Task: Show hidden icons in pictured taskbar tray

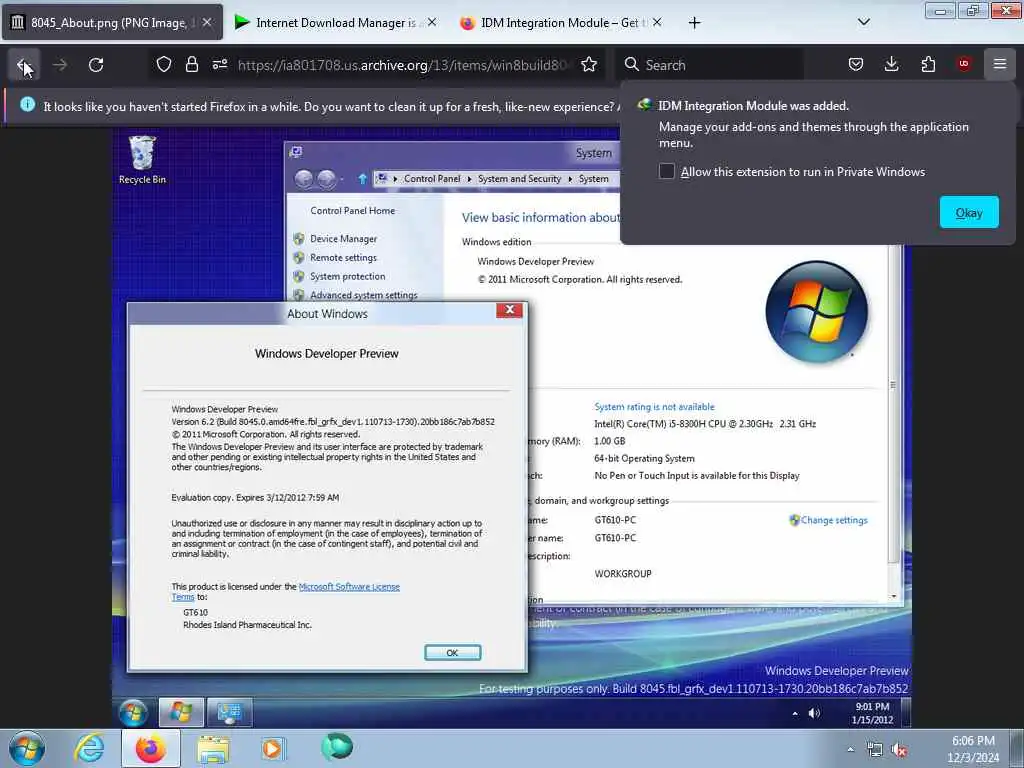Action: click(795, 714)
